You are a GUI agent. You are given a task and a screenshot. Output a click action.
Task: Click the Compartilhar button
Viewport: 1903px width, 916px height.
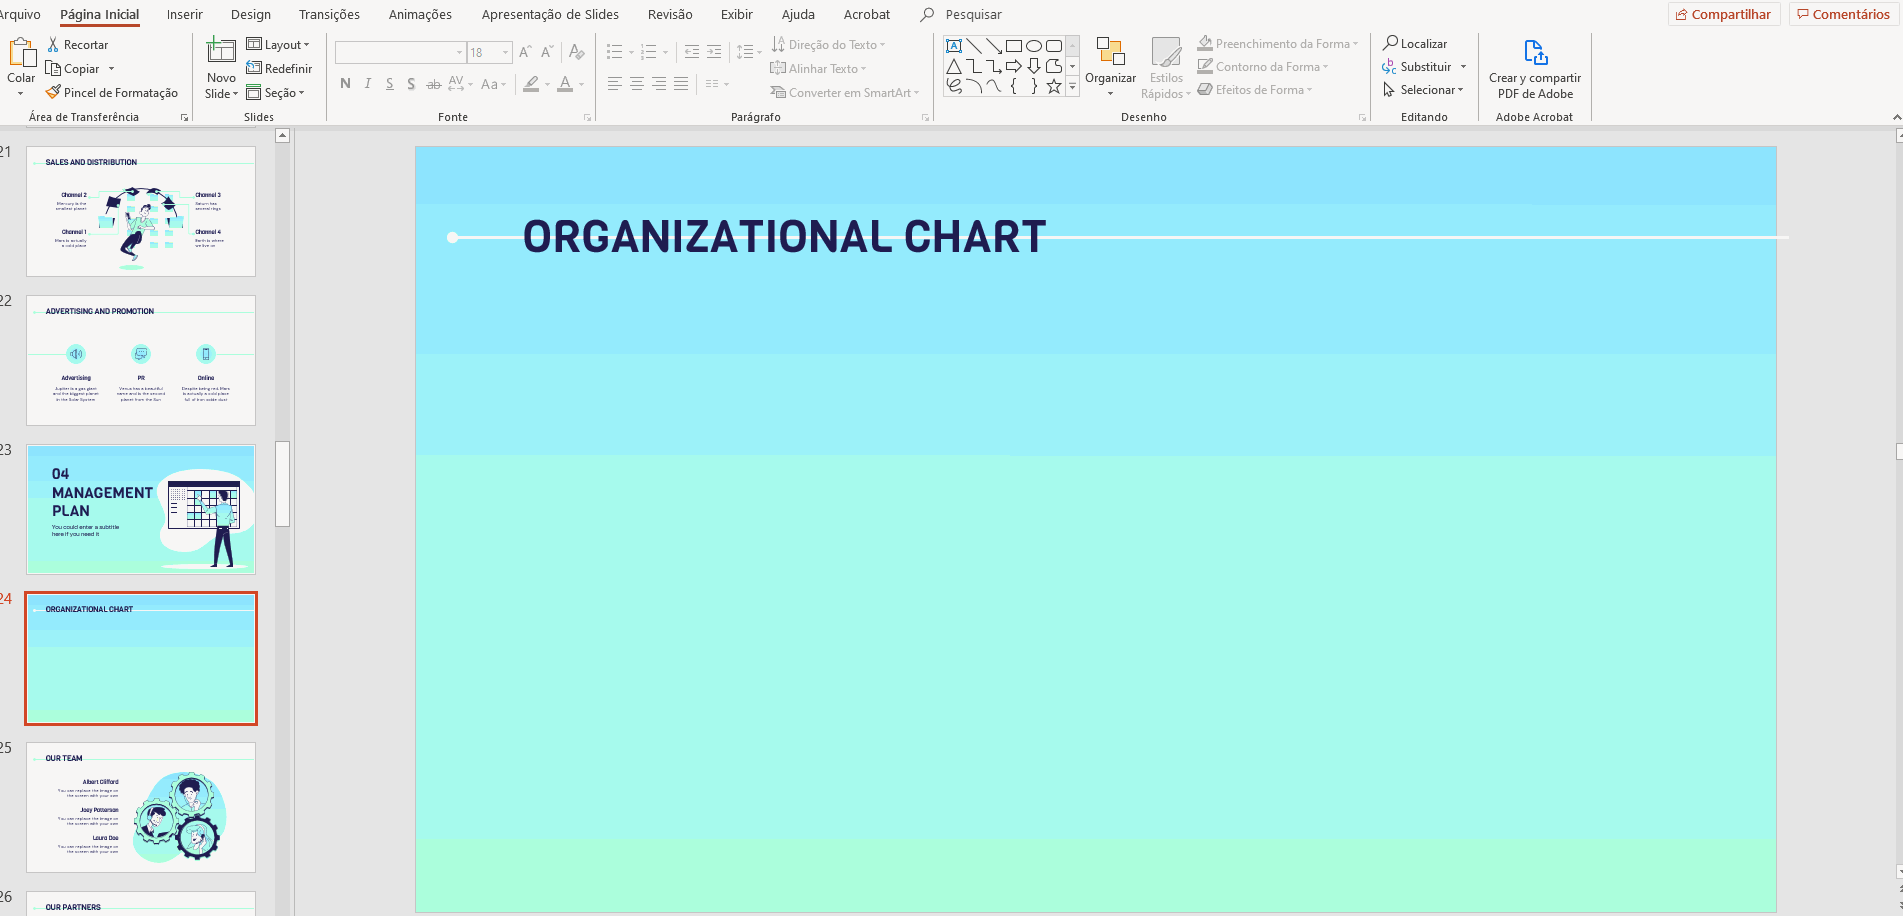click(1724, 14)
